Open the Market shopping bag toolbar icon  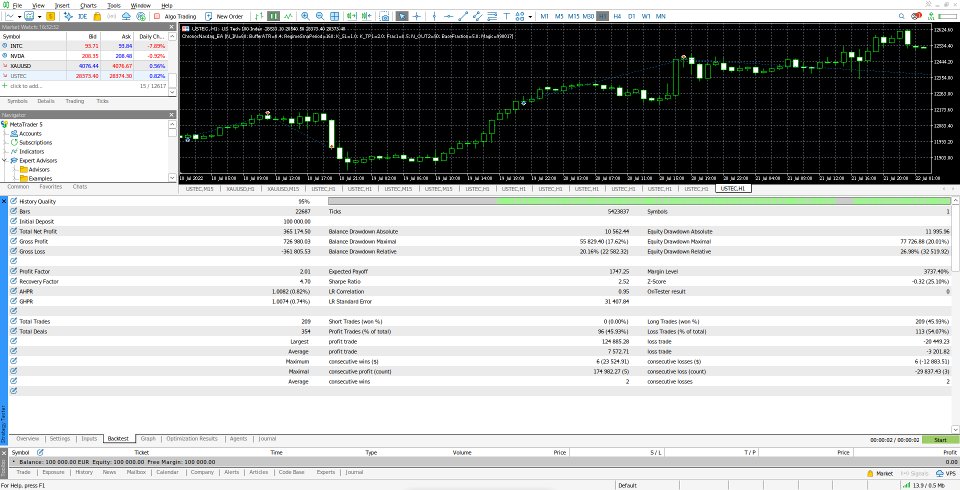pyautogui.click(x=97, y=17)
